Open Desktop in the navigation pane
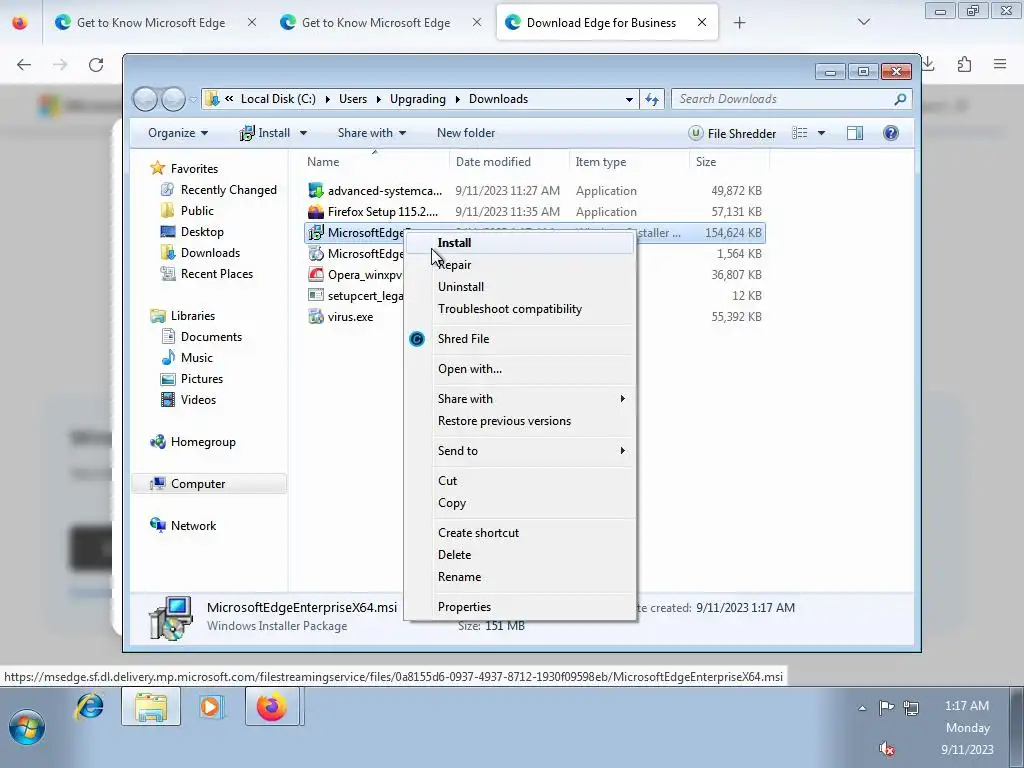Screen dimensions: 1024x768 point(202,232)
